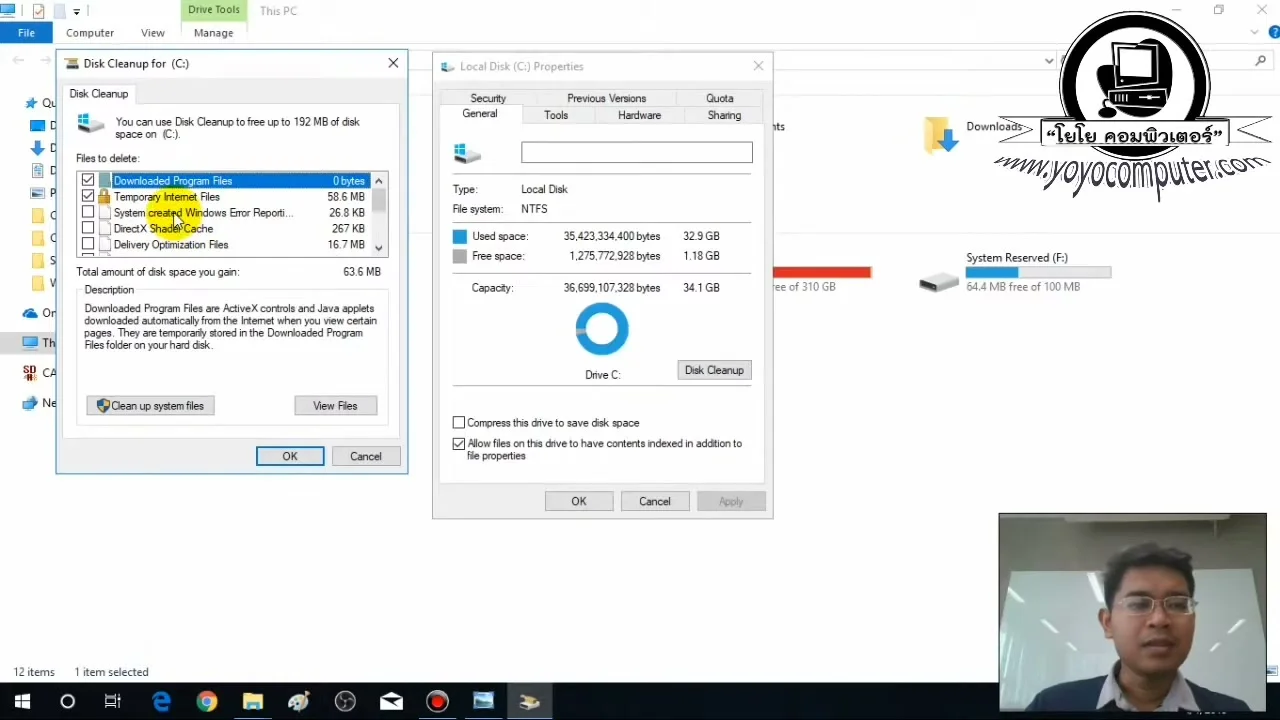Image resolution: width=1280 pixels, height=720 pixels.
Task: Open File Explorer from the taskbar
Action: (252, 701)
